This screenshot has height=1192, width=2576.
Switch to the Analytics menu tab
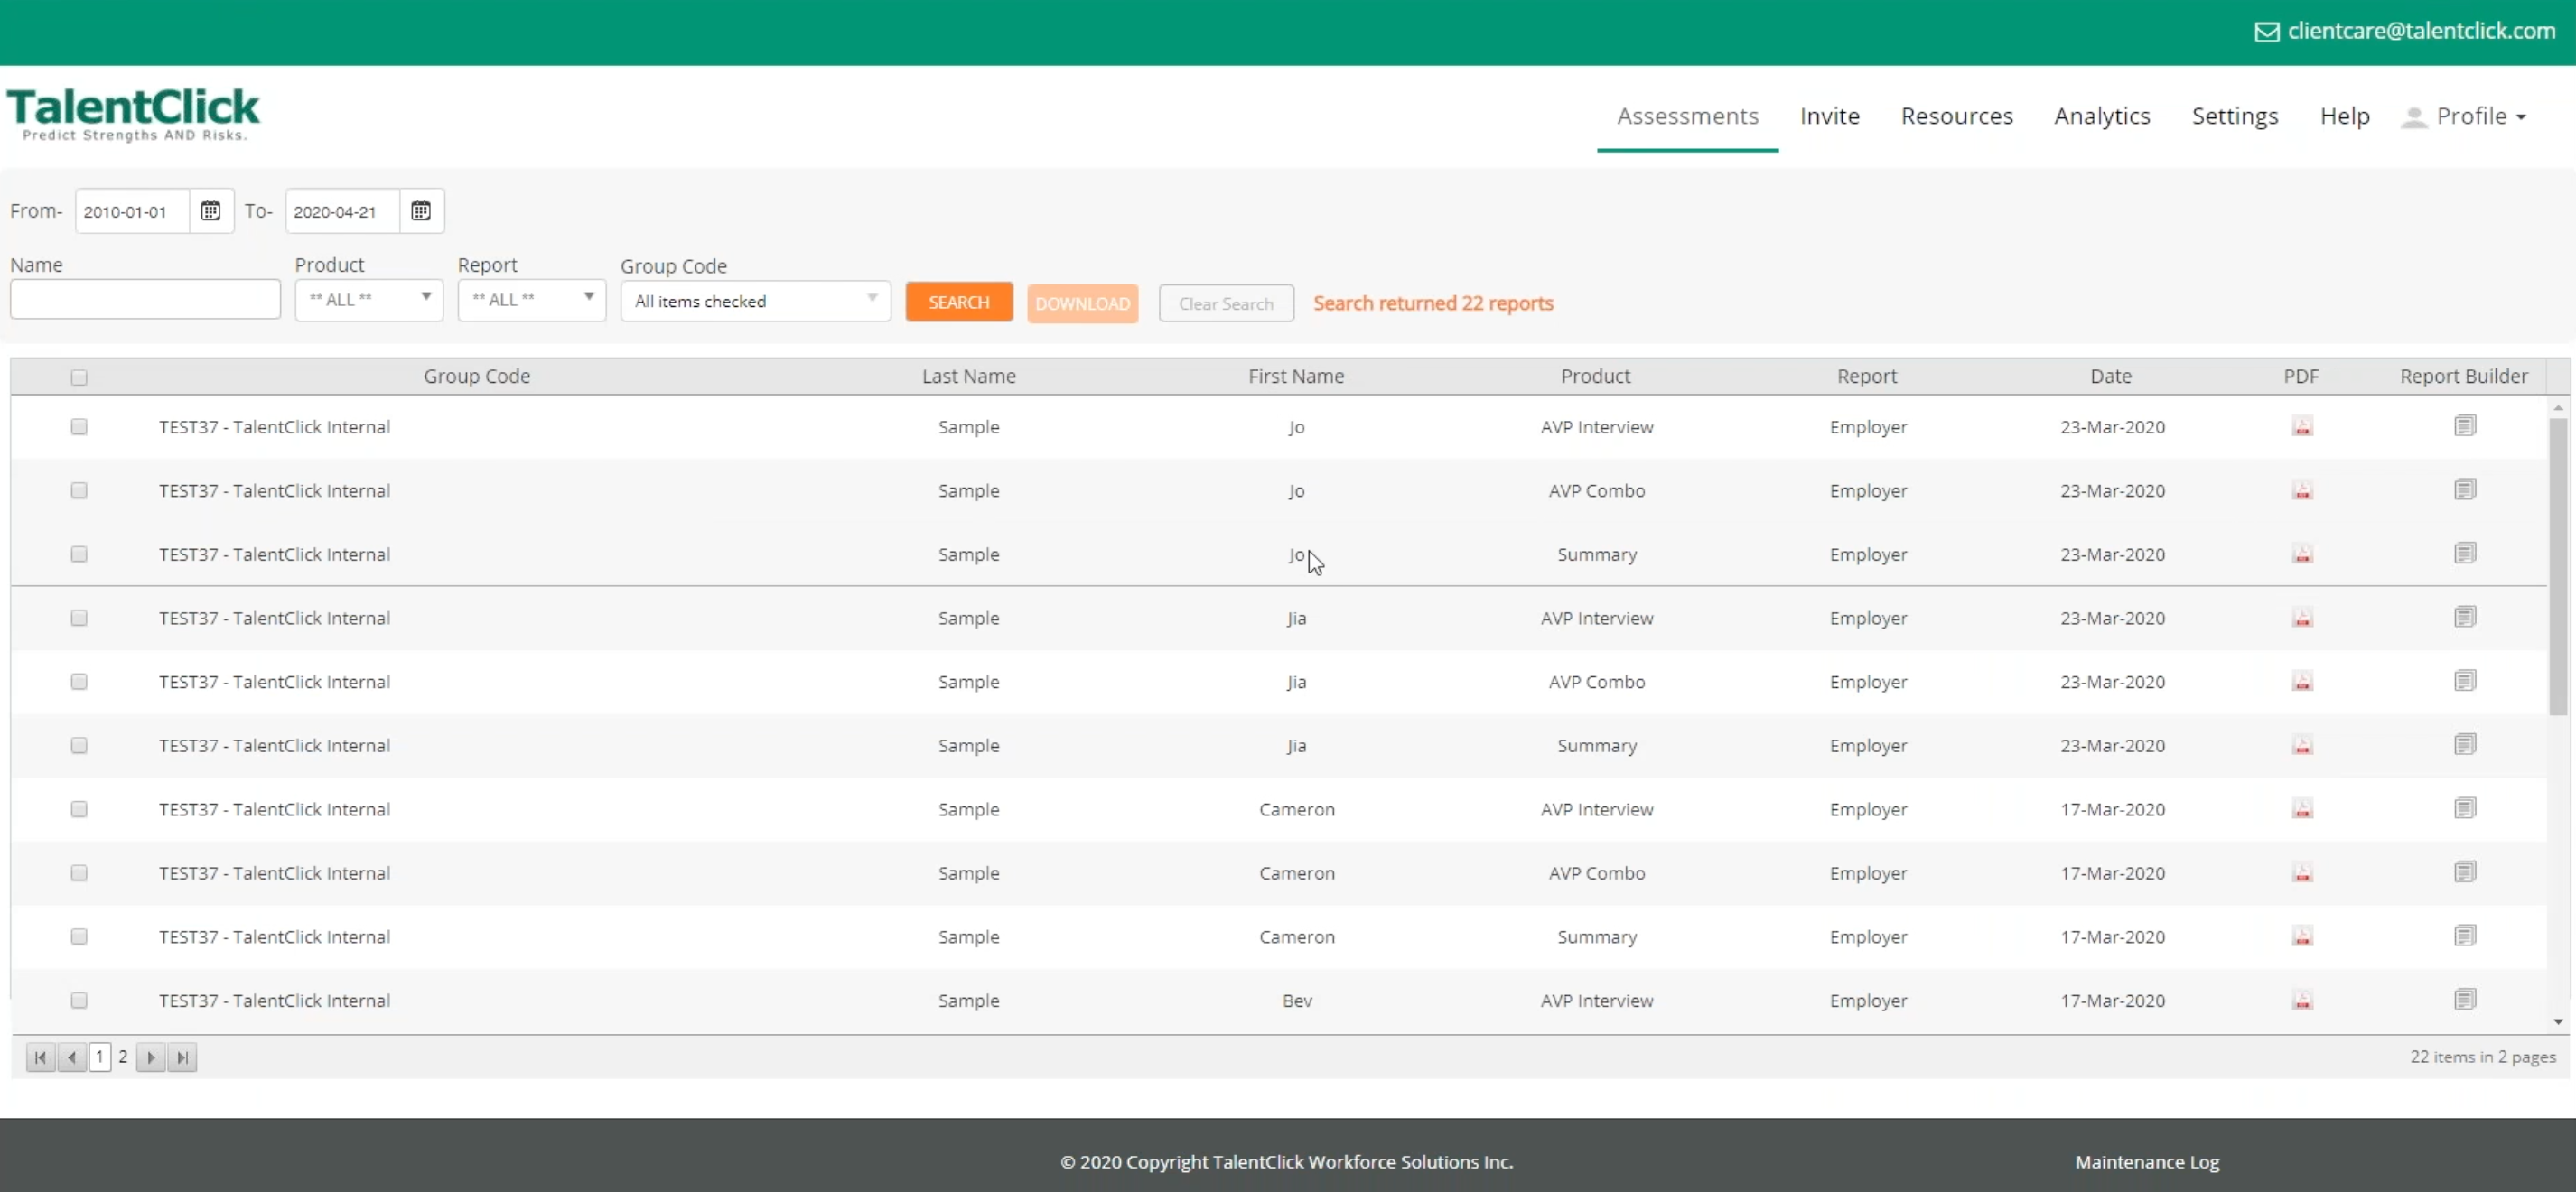[2102, 116]
